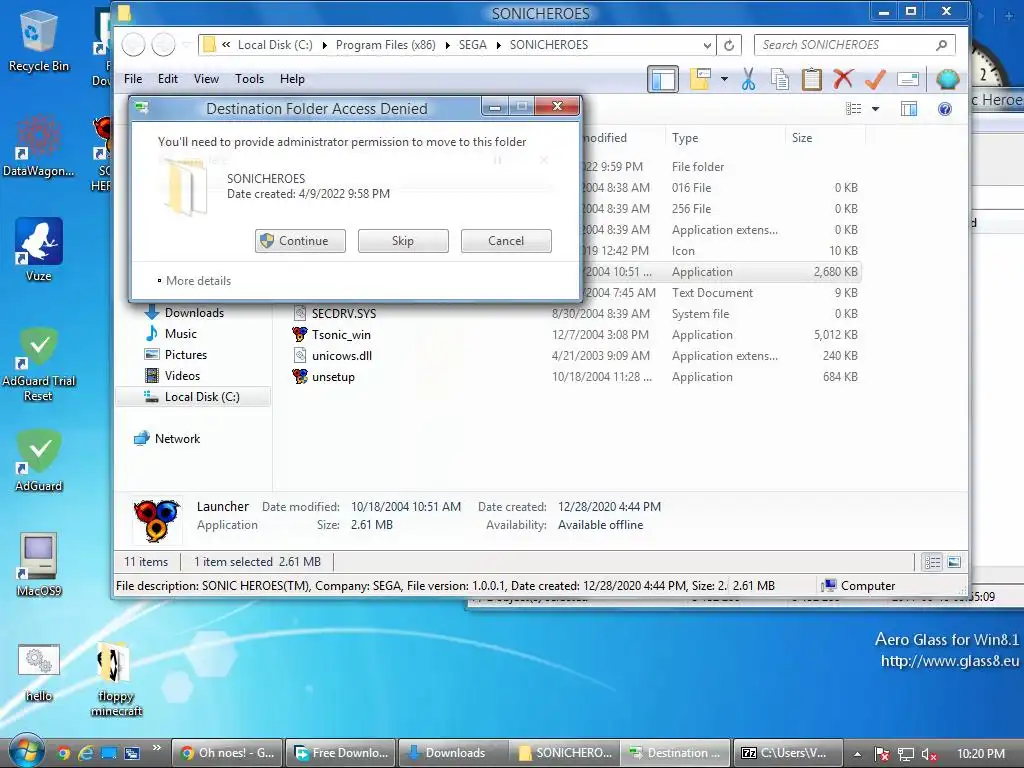
Task: Switch to the 7-Zip C:\Users taskbar button
Action: (x=786, y=753)
